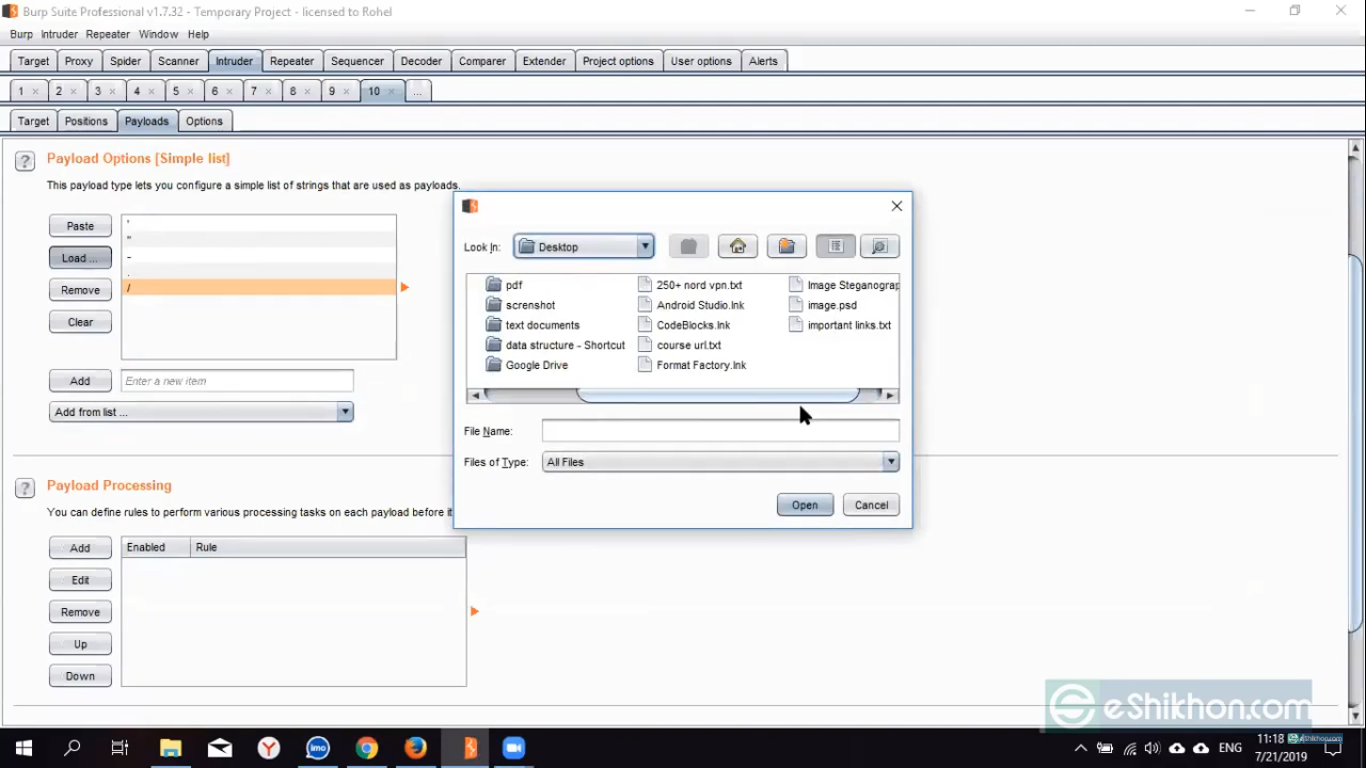Click the File Name text field
The height and width of the screenshot is (768, 1366).
[x=720, y=431]
